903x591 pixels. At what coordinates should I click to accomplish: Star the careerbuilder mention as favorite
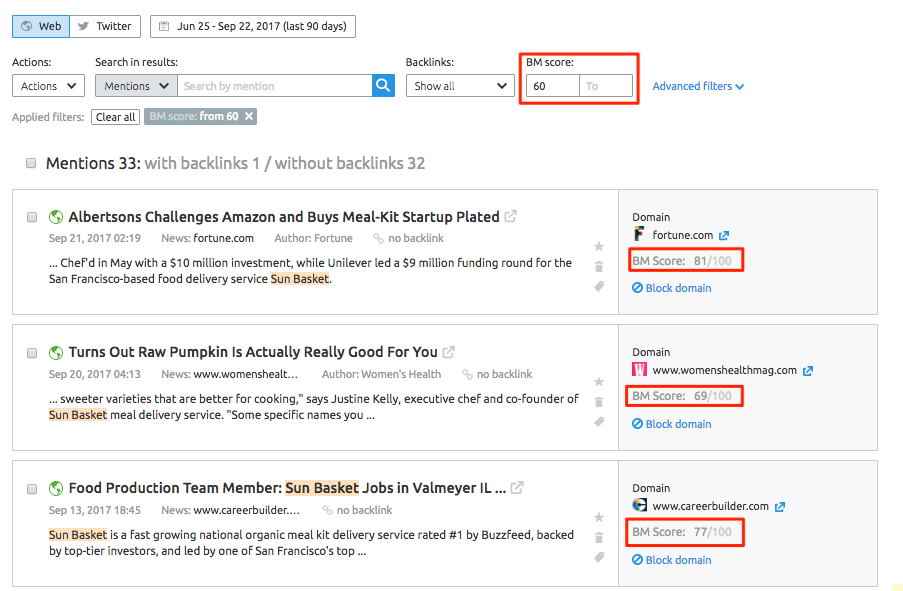[x=599, y=517]
